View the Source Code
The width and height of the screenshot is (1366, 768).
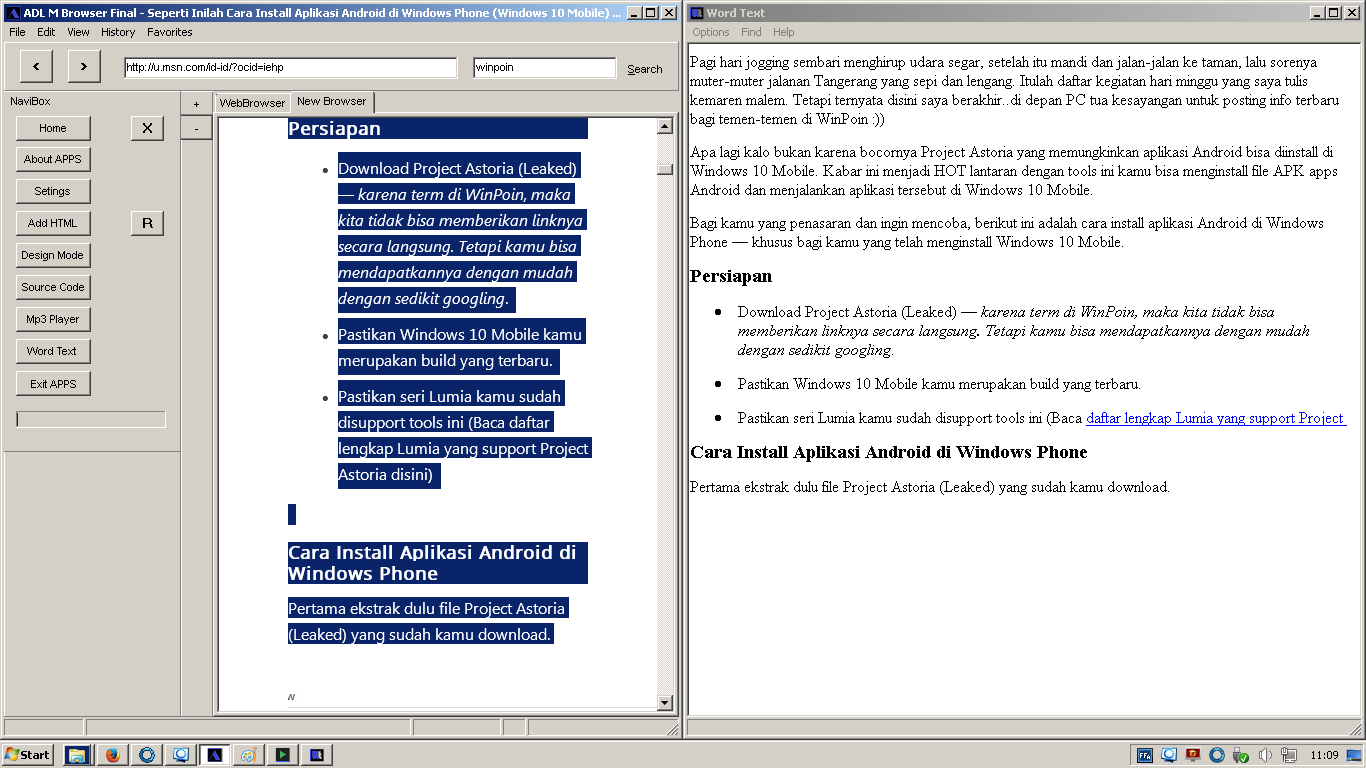(x=53, y=287)
